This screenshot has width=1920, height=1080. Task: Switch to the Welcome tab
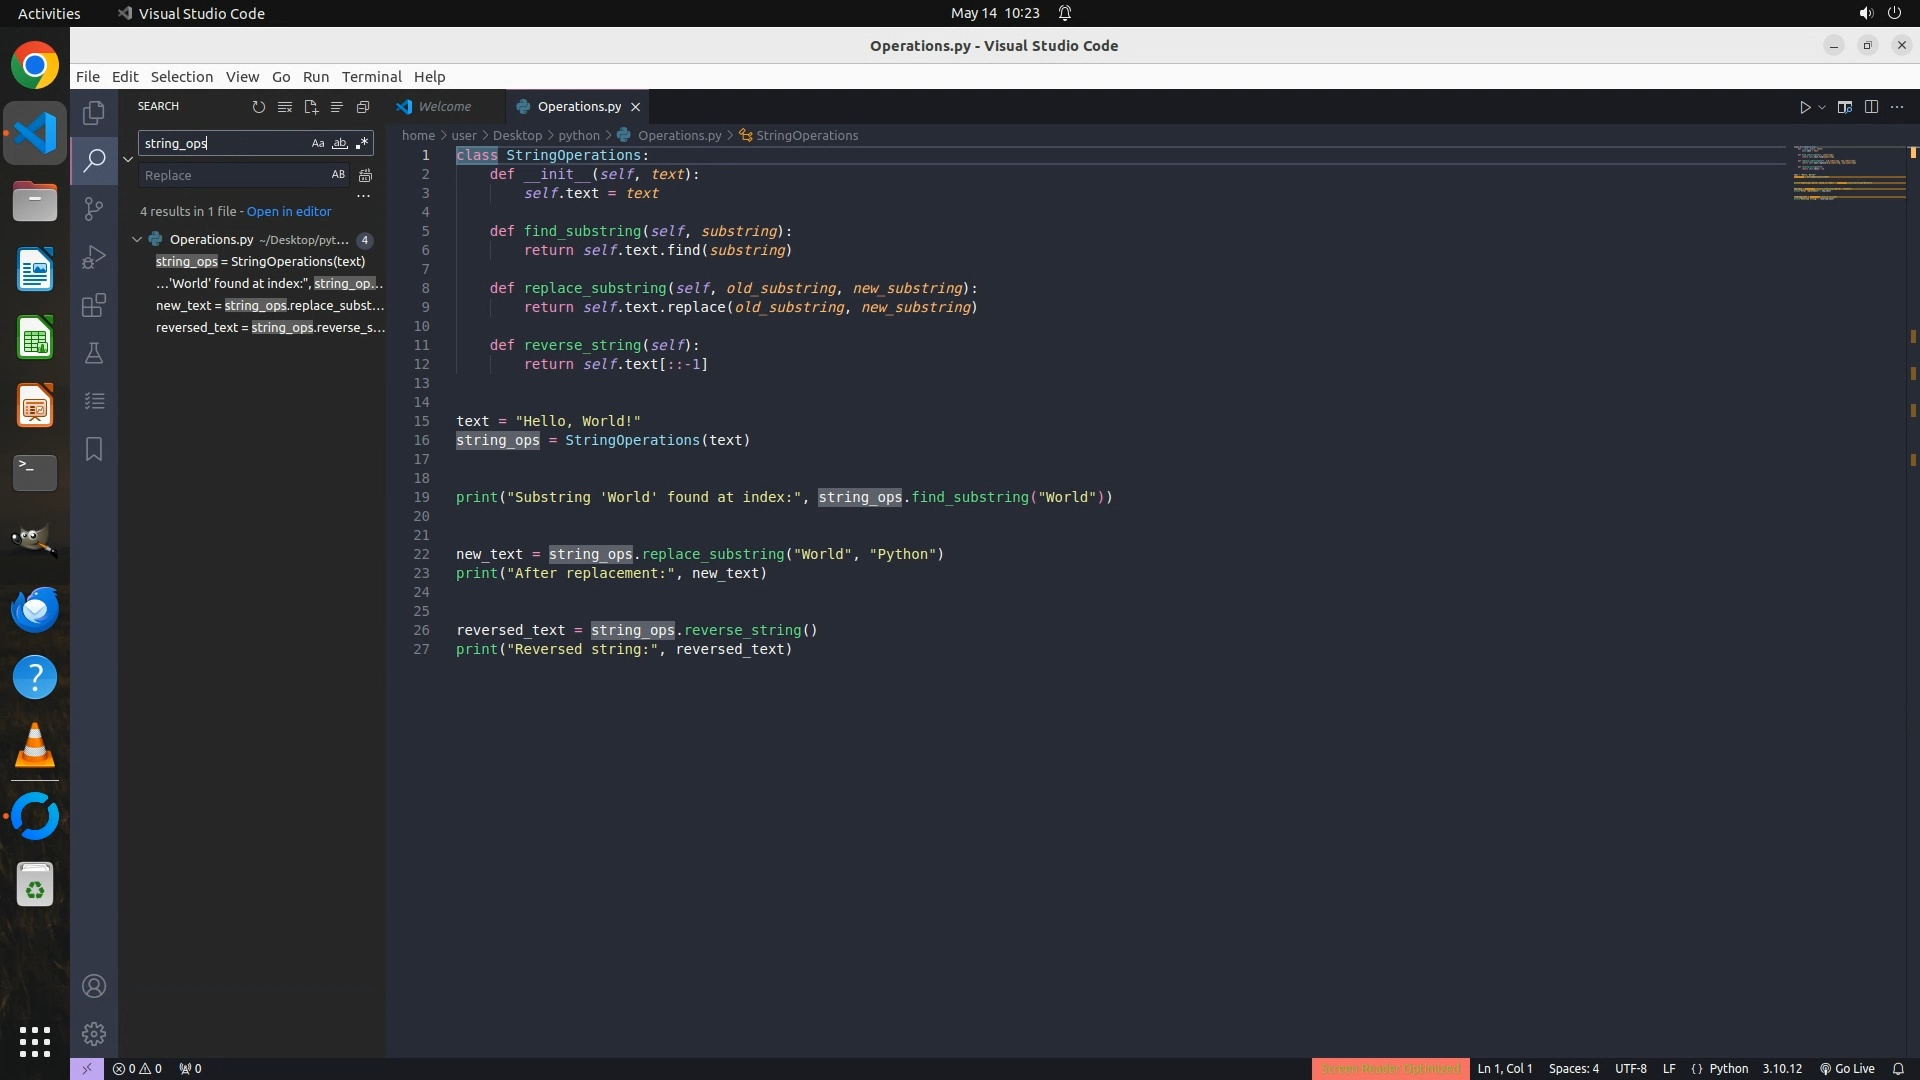click(444, 107)
